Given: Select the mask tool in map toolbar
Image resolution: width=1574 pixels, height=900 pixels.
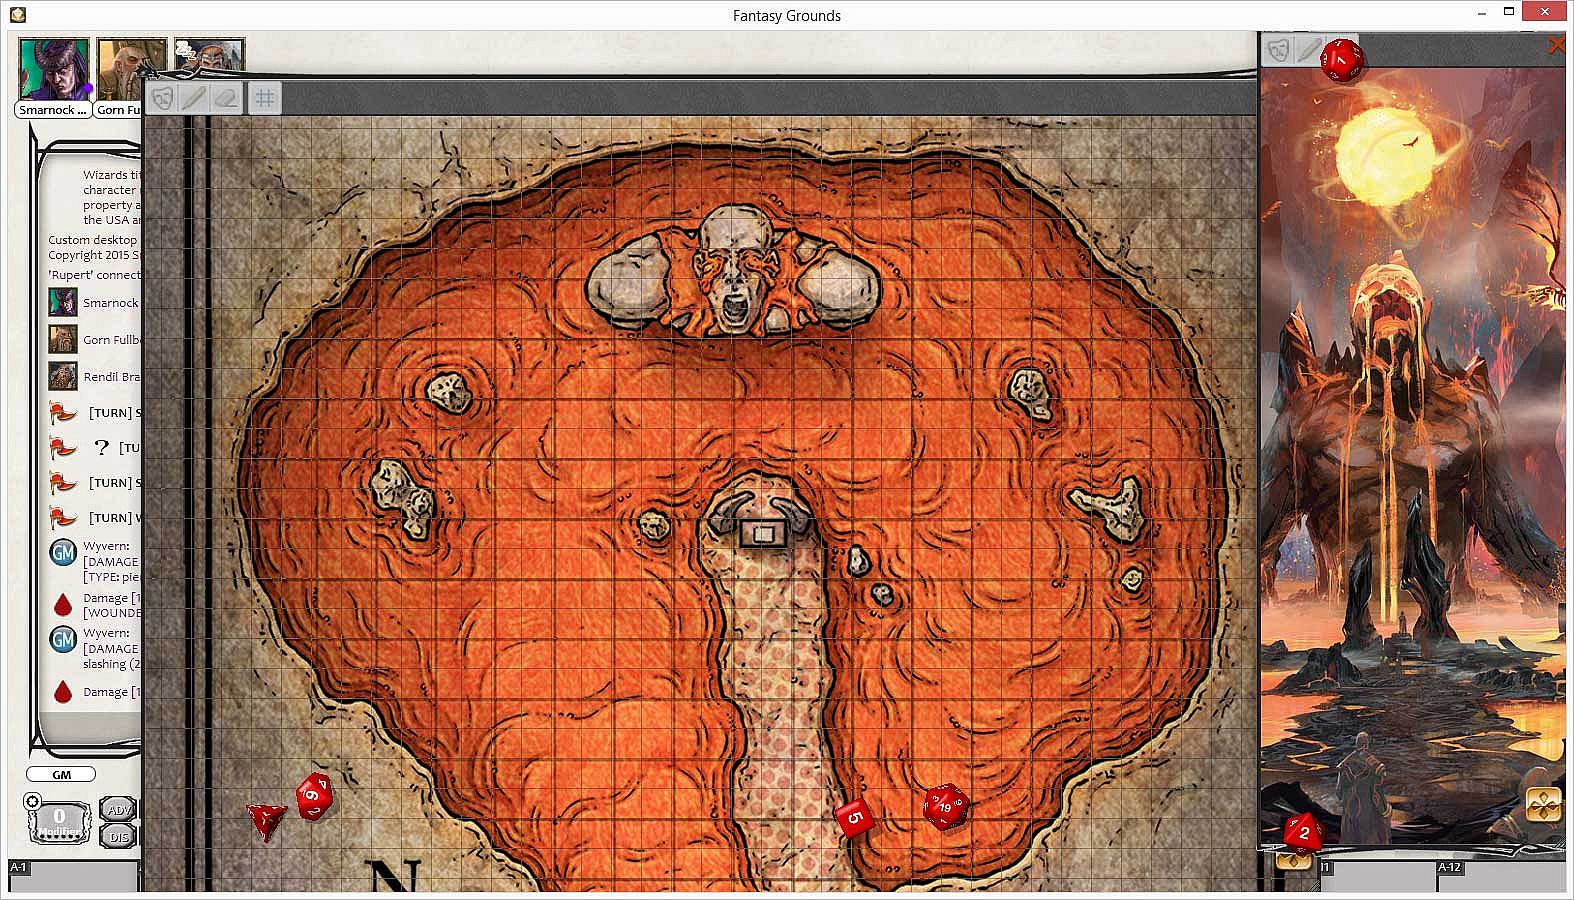Looking at the screenshot, I should [x=163, y=98].
